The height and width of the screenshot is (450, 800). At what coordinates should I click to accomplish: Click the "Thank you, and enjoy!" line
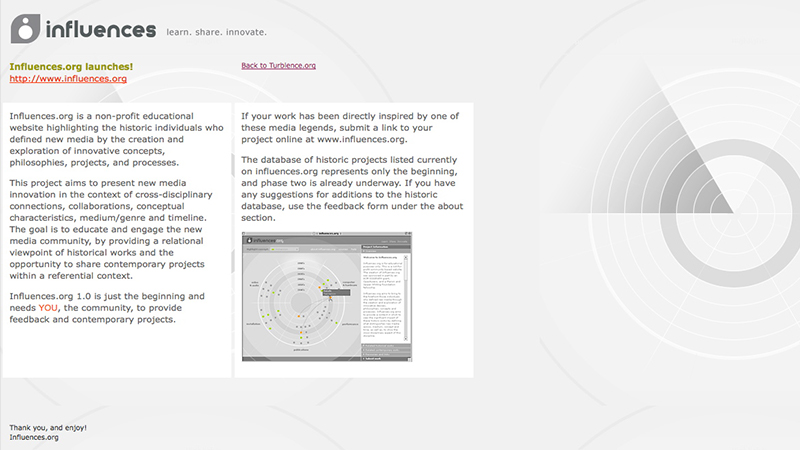(48, 428)
